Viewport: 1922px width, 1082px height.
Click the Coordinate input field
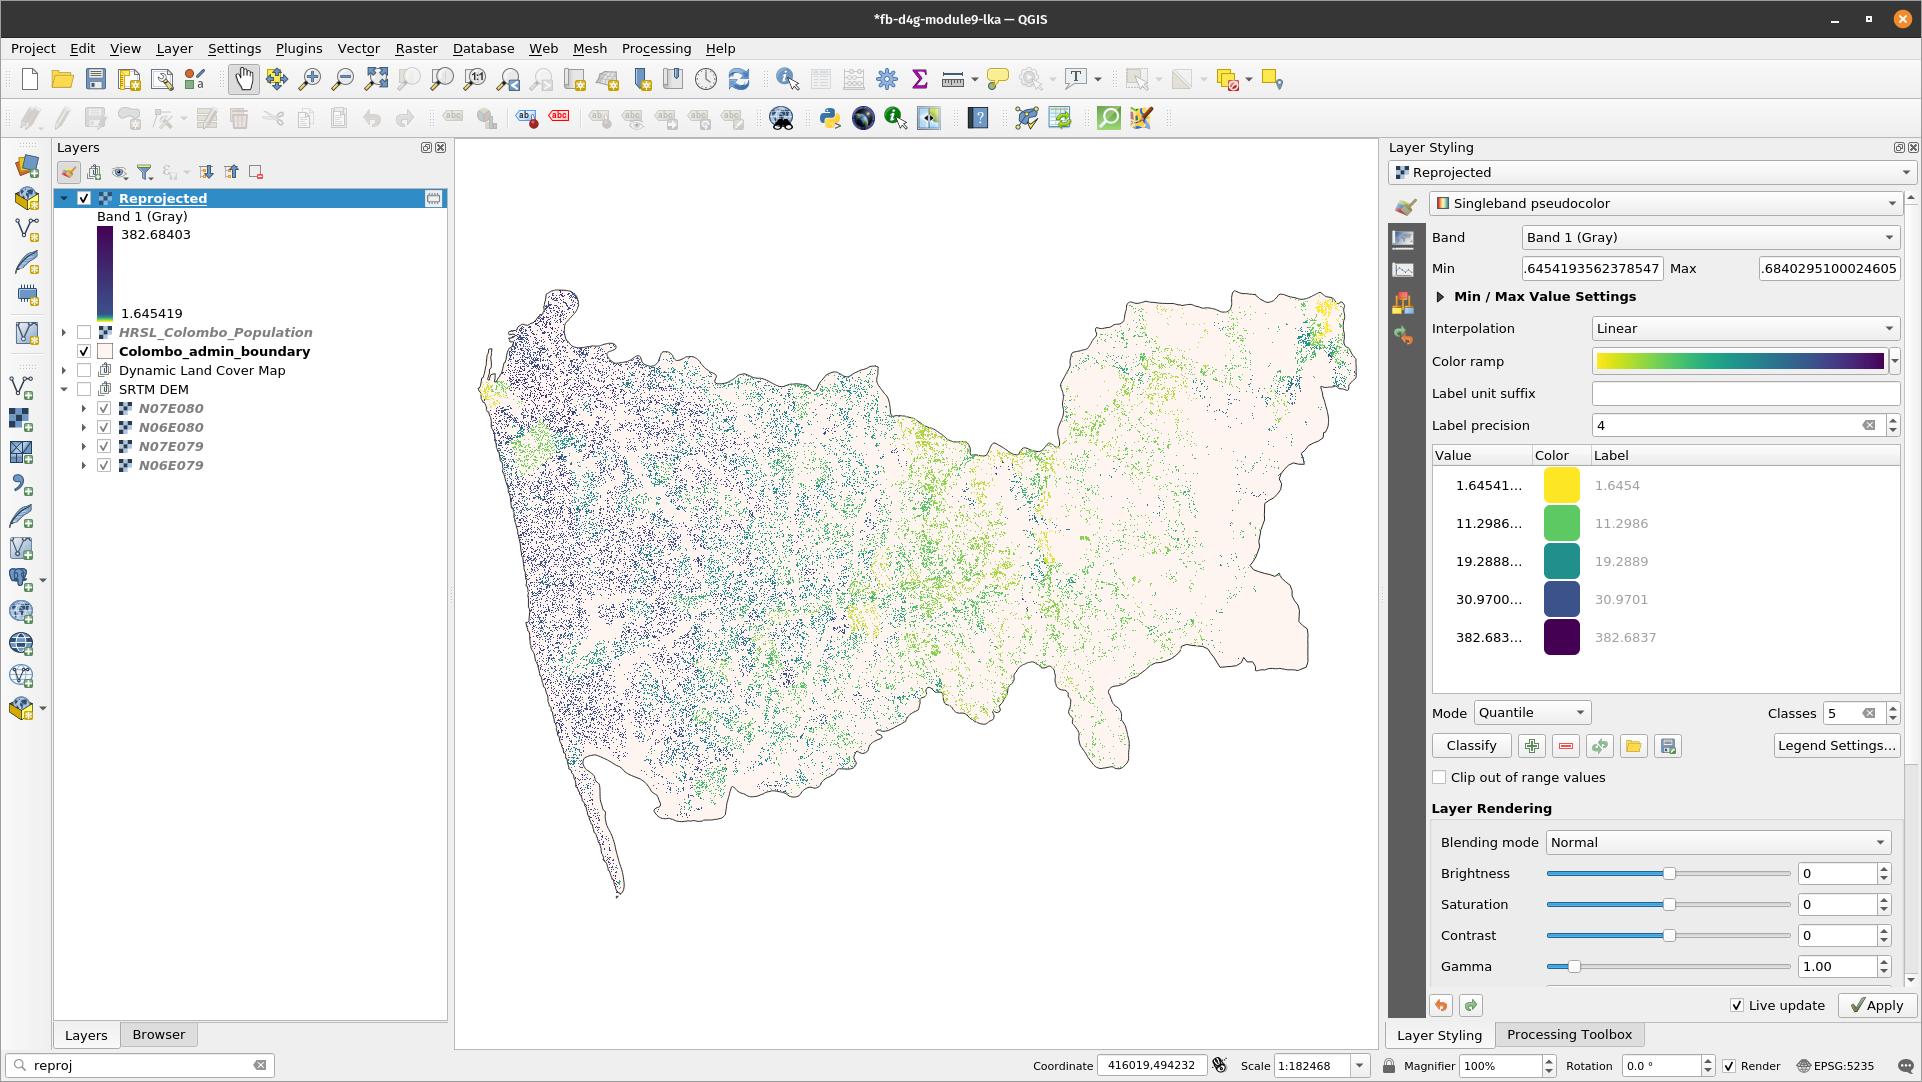pos(1152,1066)
